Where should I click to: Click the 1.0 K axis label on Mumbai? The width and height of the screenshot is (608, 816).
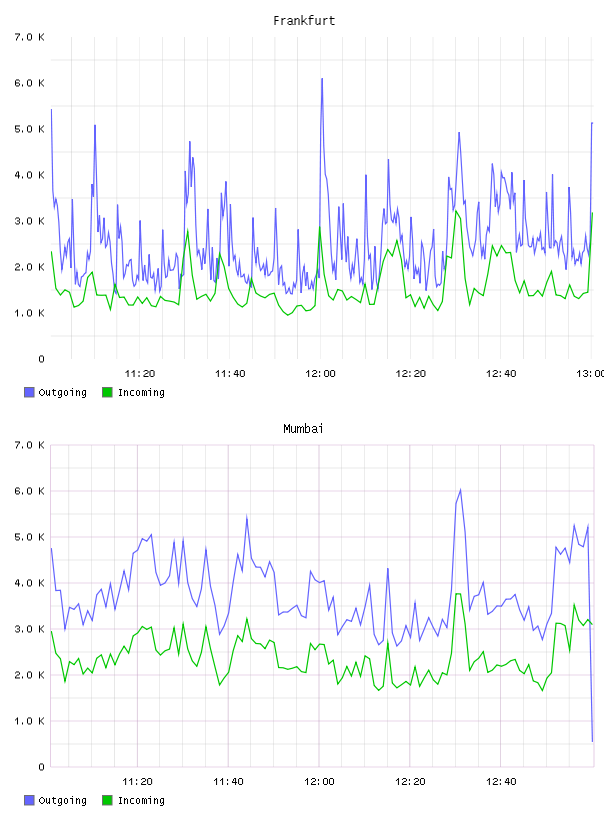tap(29, 721)
